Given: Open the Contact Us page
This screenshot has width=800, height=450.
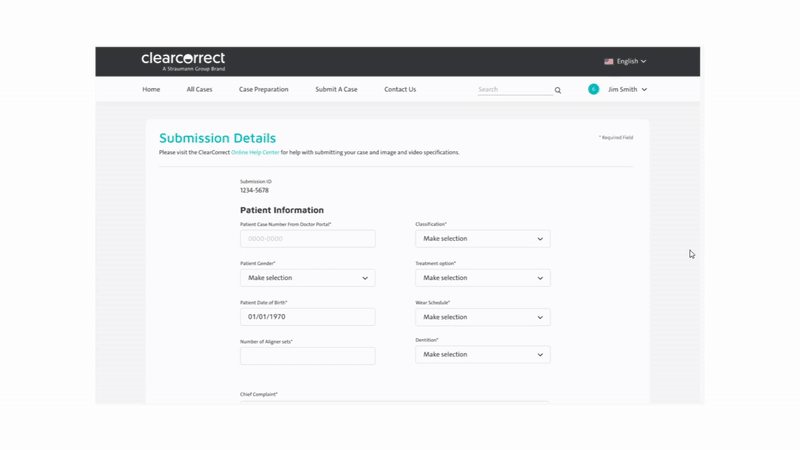Looking at the screenshot, I should coord(400,89).
